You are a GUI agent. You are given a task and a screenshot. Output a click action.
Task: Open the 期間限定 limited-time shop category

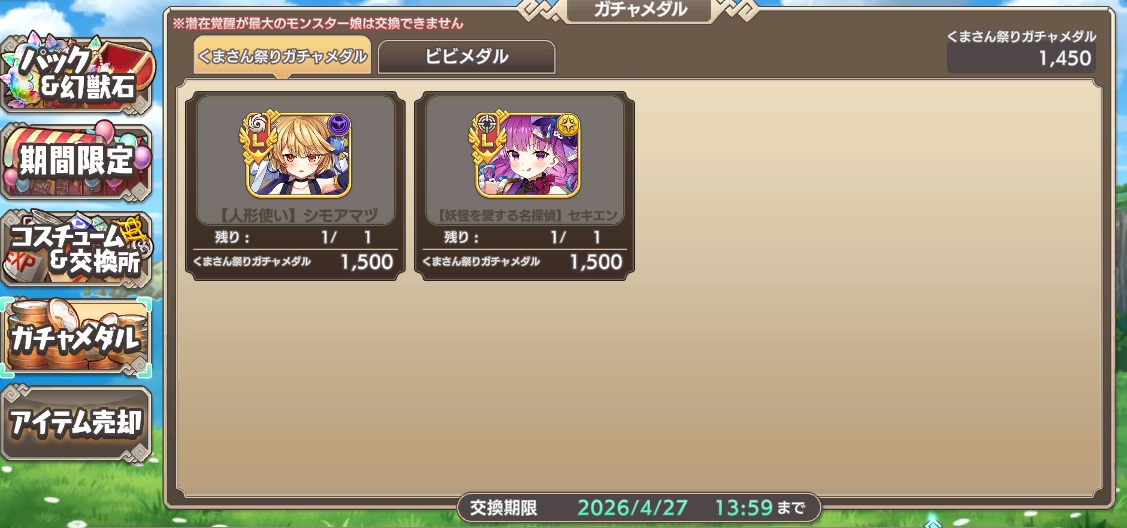76,162
